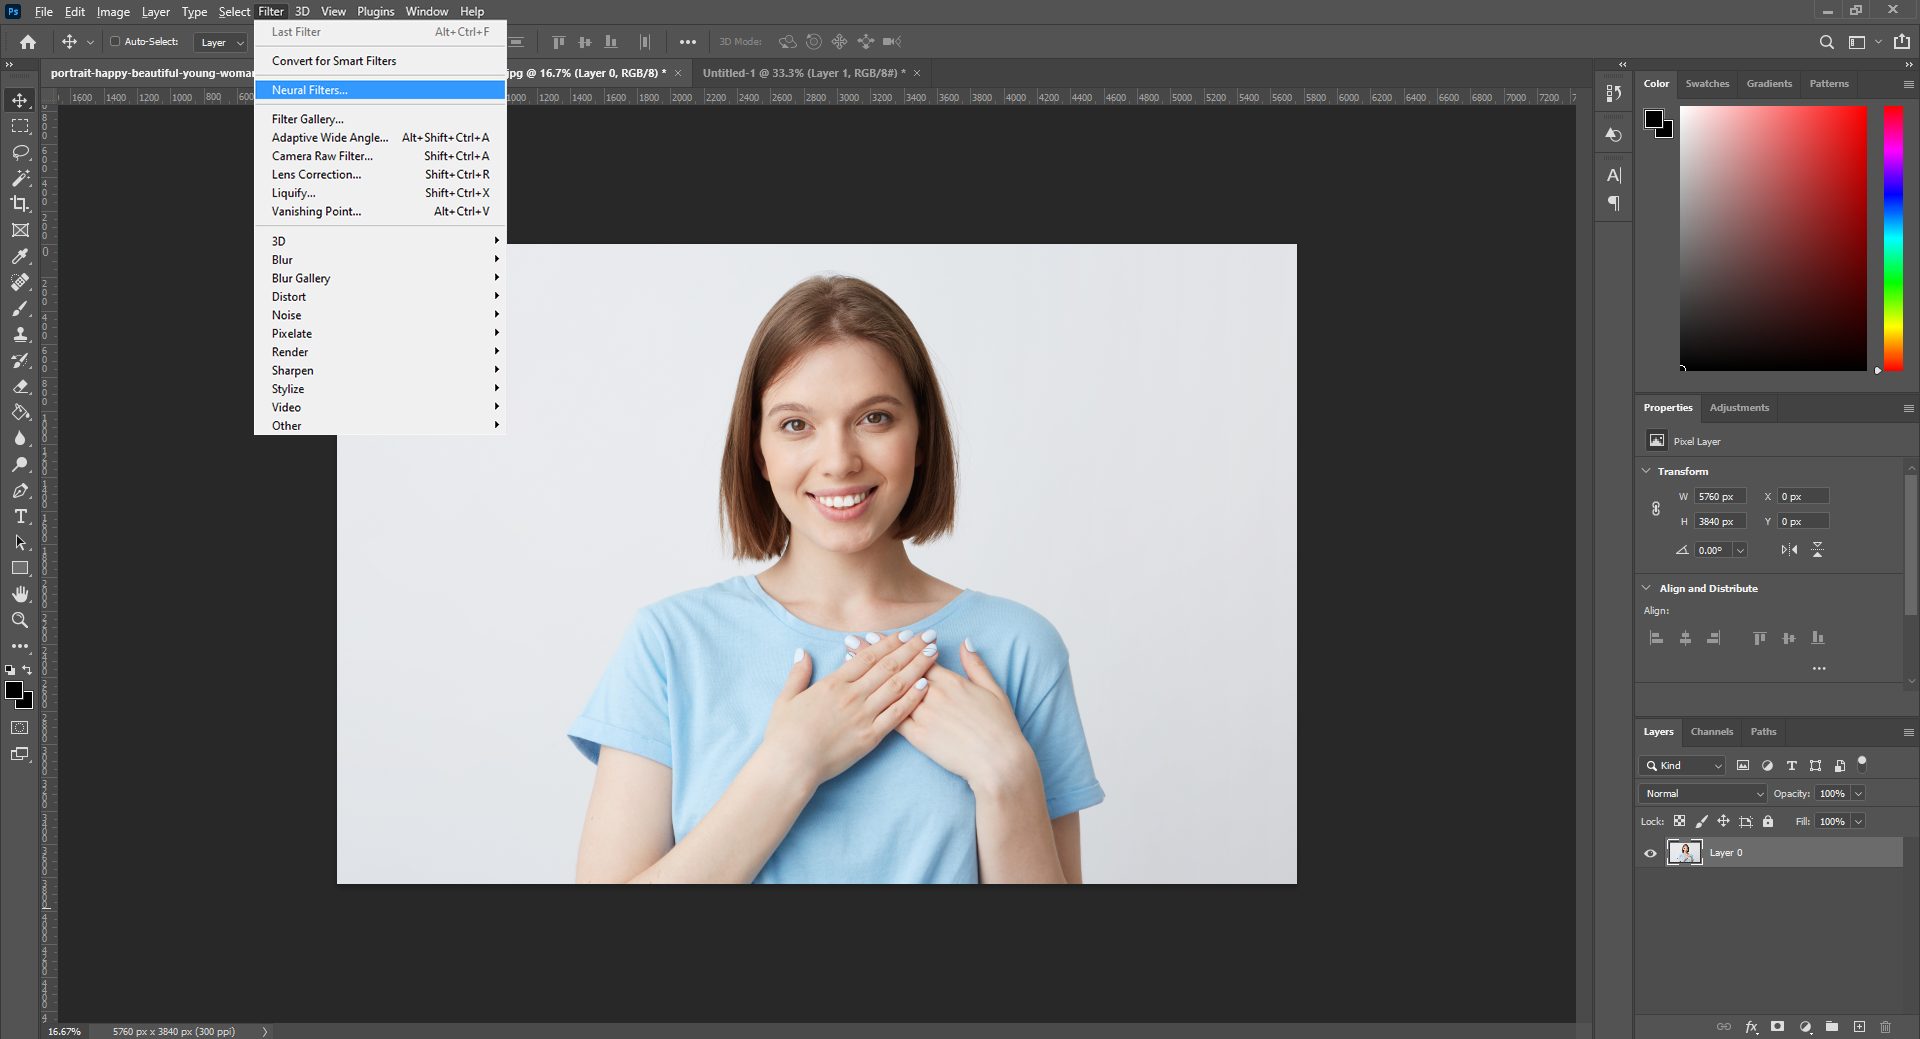
Task: Collapse the Transform section
Action: pos(1647,471)
